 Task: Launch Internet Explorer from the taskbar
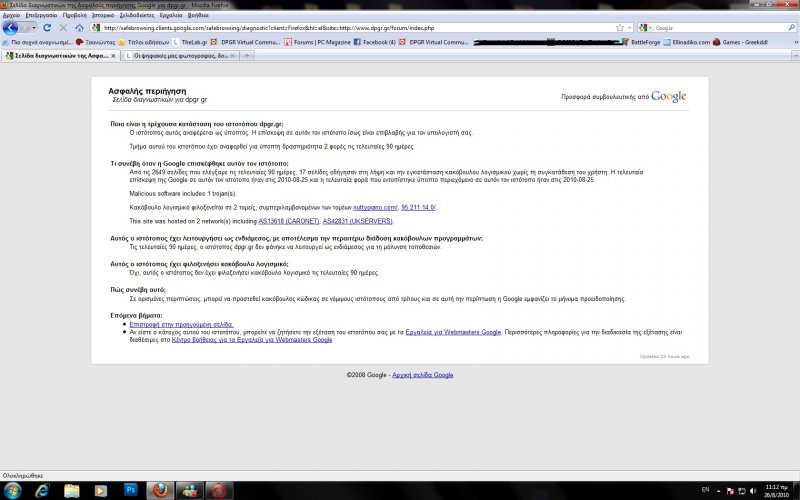(x=42, y=491)
